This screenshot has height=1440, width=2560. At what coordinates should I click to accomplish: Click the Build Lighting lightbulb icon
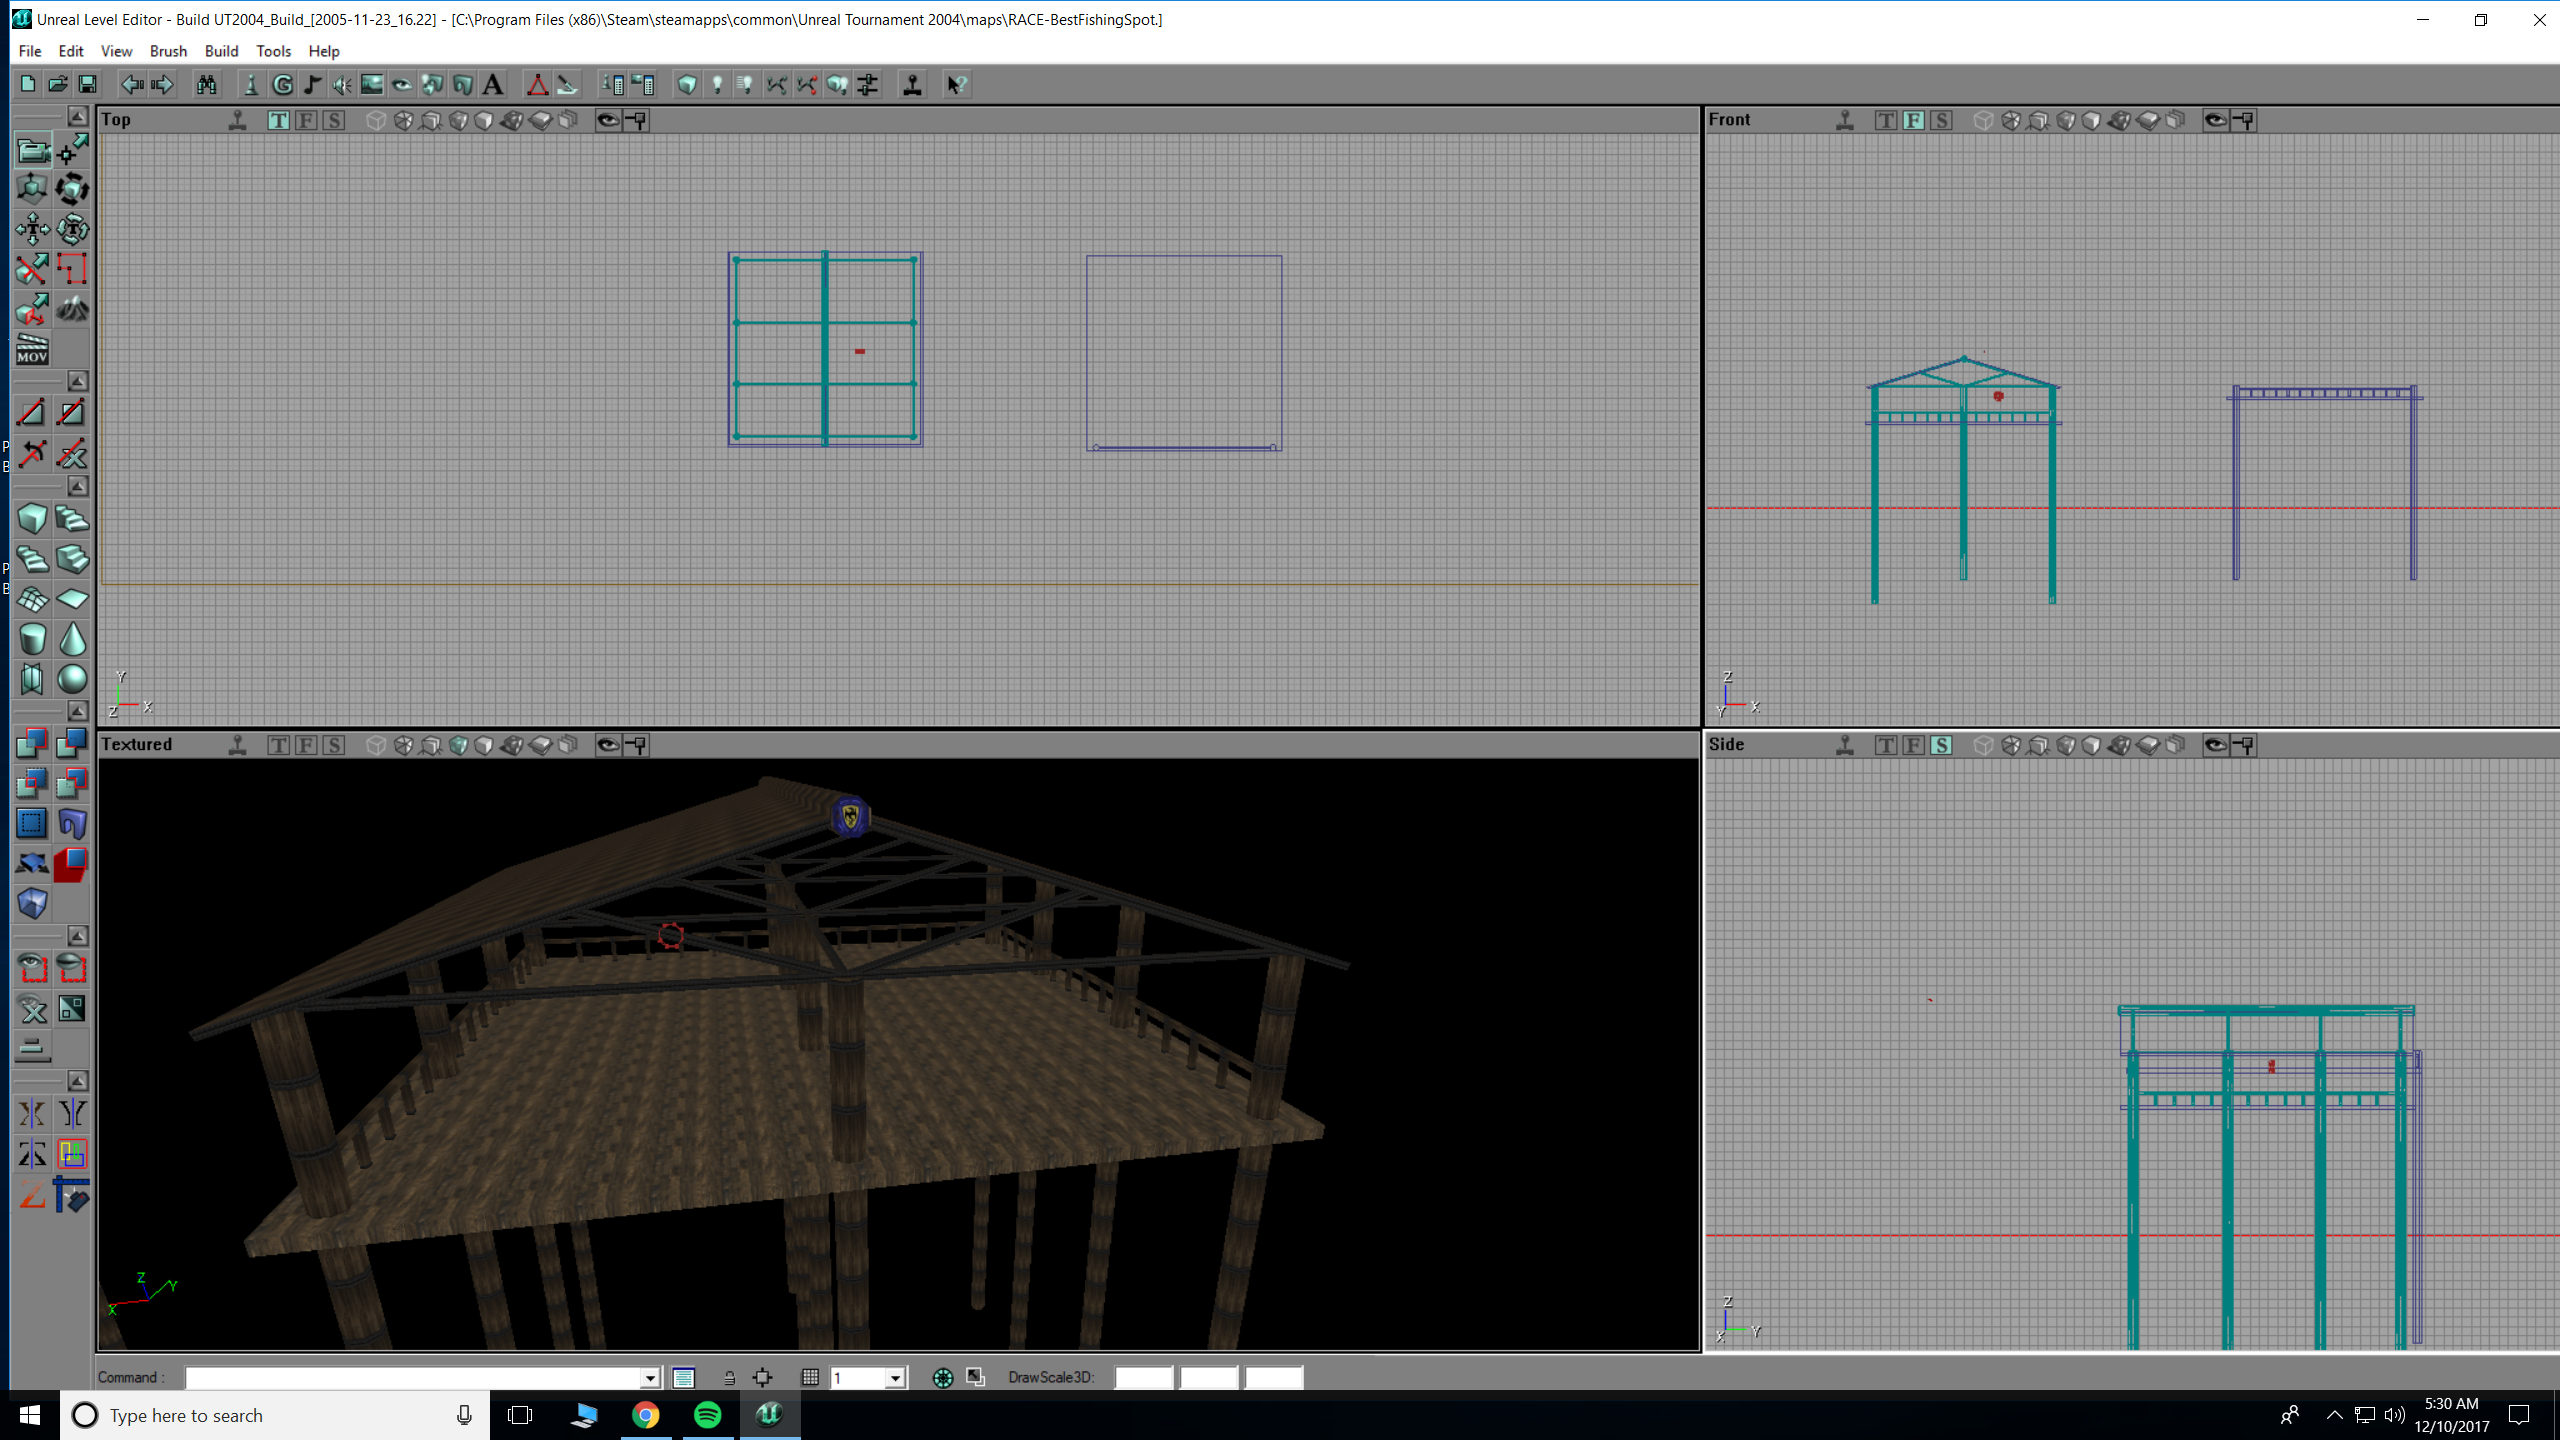717,85
